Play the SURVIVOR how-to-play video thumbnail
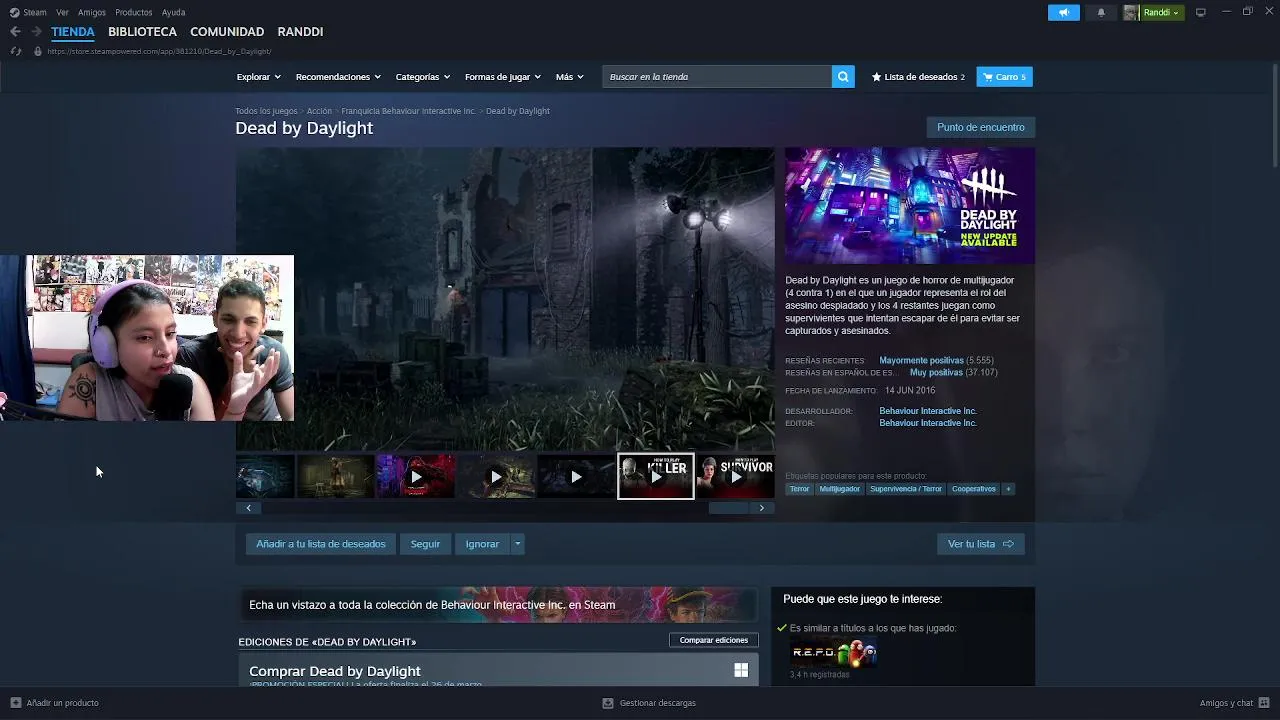The width and height of the screenshot is (1280, 720). pos(736,477)
